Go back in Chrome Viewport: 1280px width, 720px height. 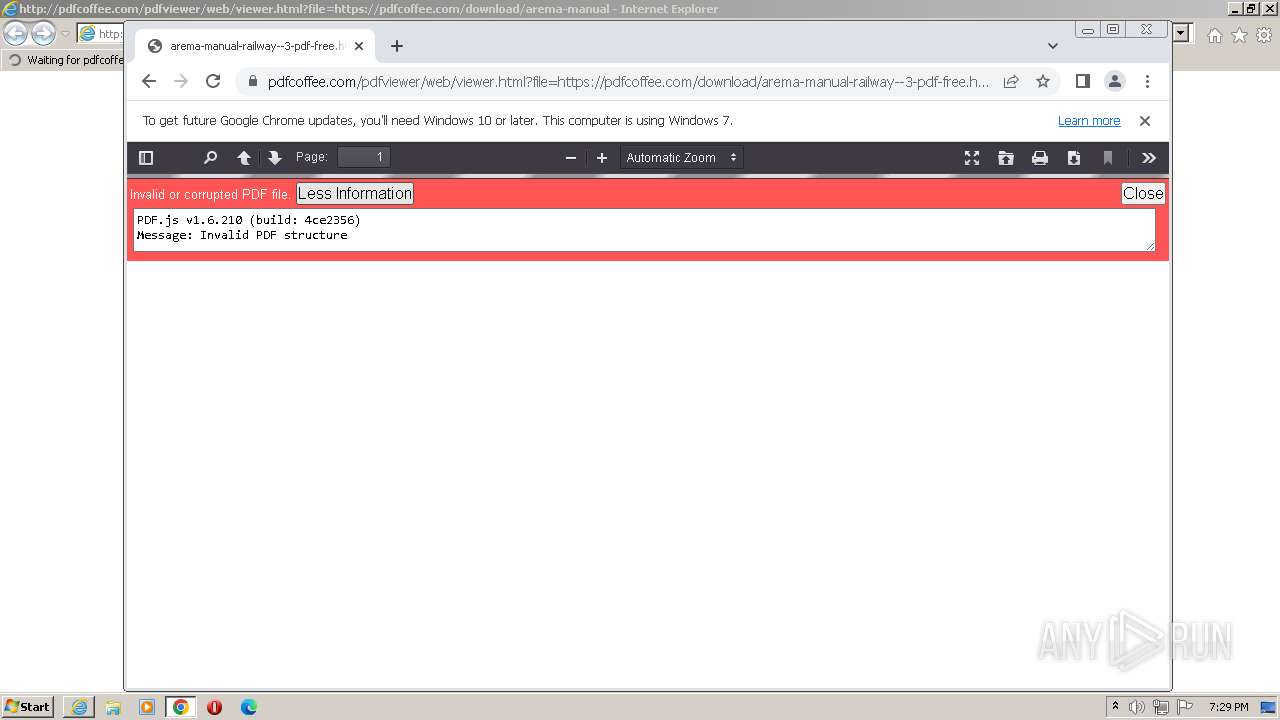point(149,82)
